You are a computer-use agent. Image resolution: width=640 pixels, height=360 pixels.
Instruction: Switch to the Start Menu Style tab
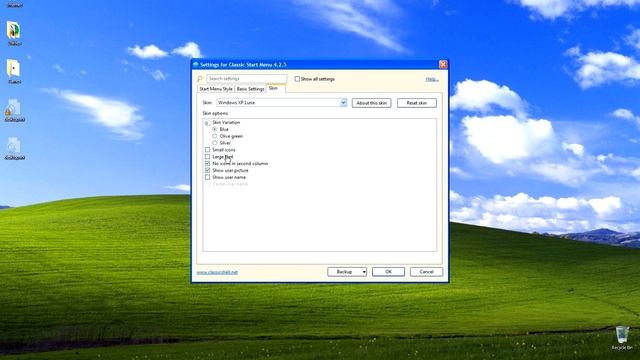click(x=216, y=89)
